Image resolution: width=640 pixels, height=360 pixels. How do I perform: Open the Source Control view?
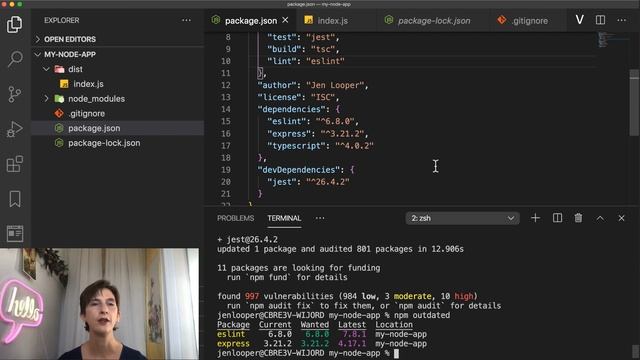pos(15,94)
